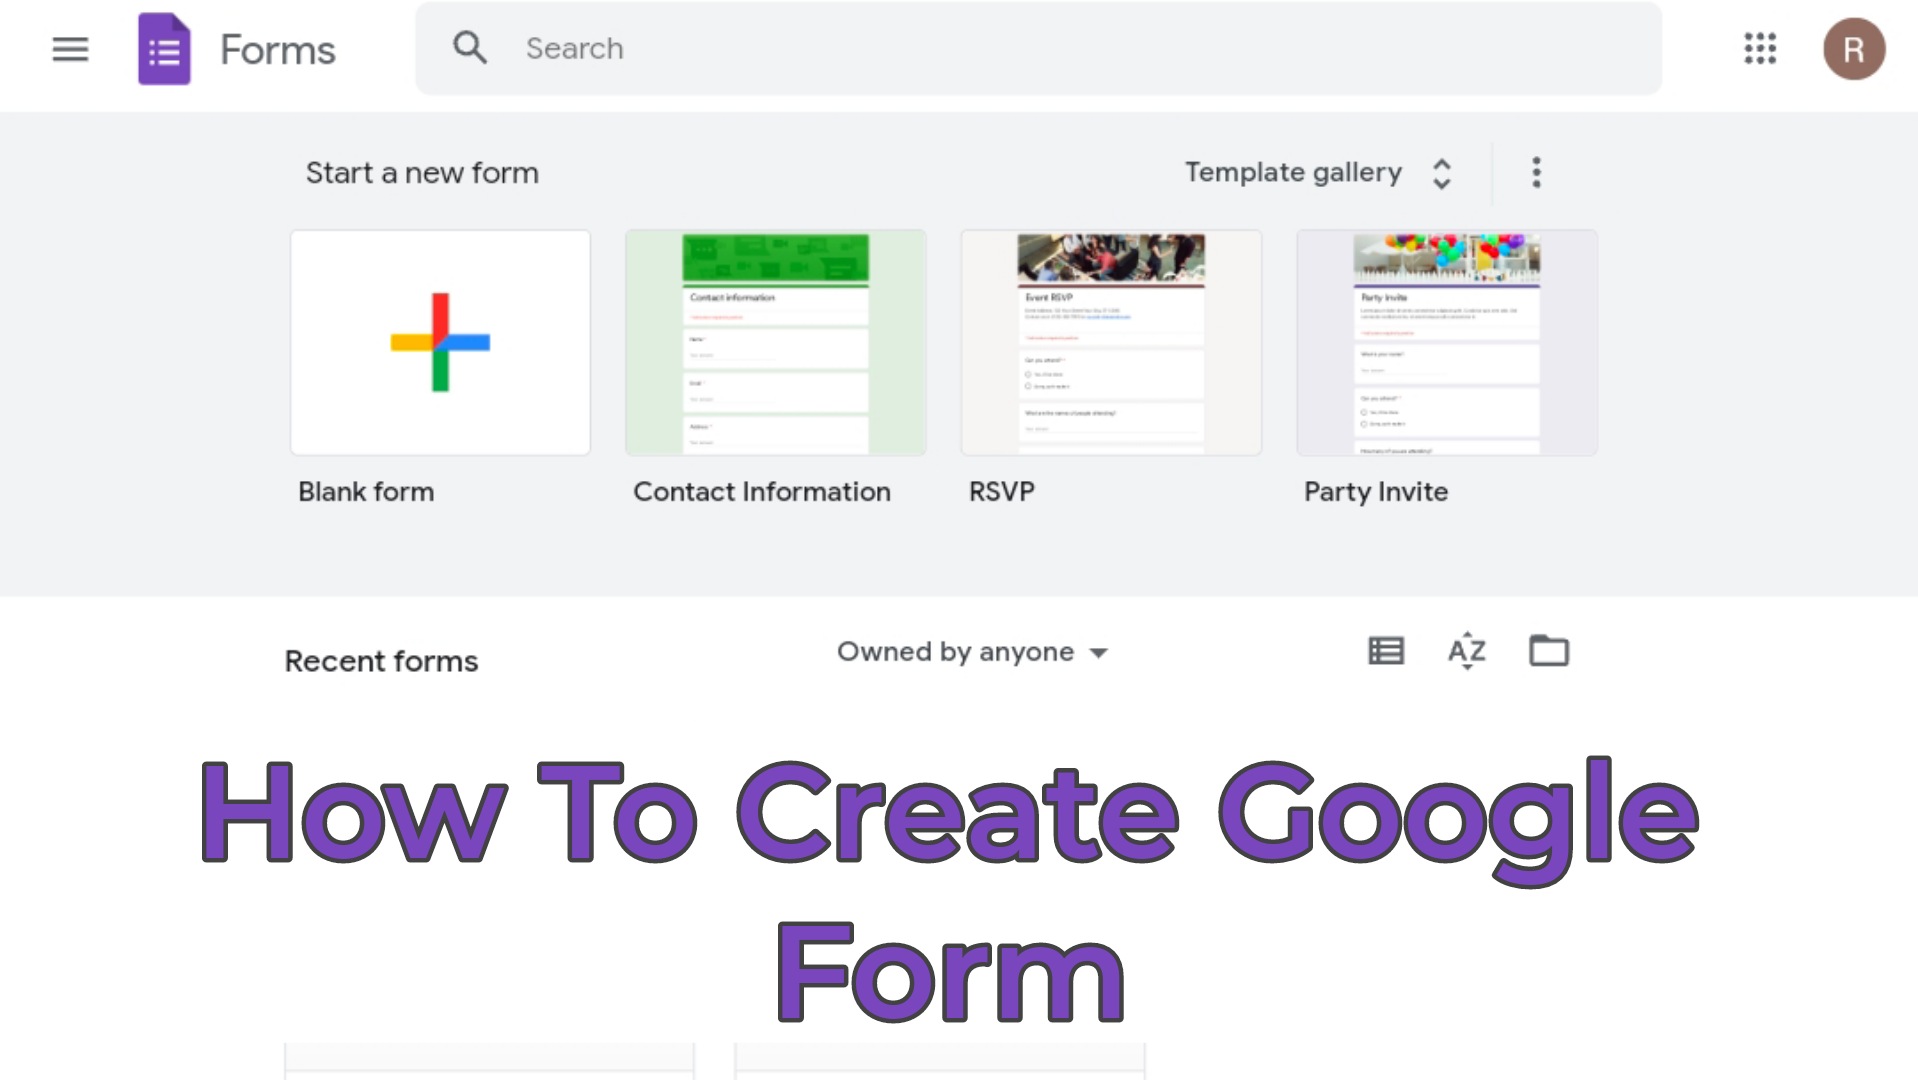Create a new Blank form
The width and height of the screenshot is (1918, 1080).
click(x=440, y=342)
